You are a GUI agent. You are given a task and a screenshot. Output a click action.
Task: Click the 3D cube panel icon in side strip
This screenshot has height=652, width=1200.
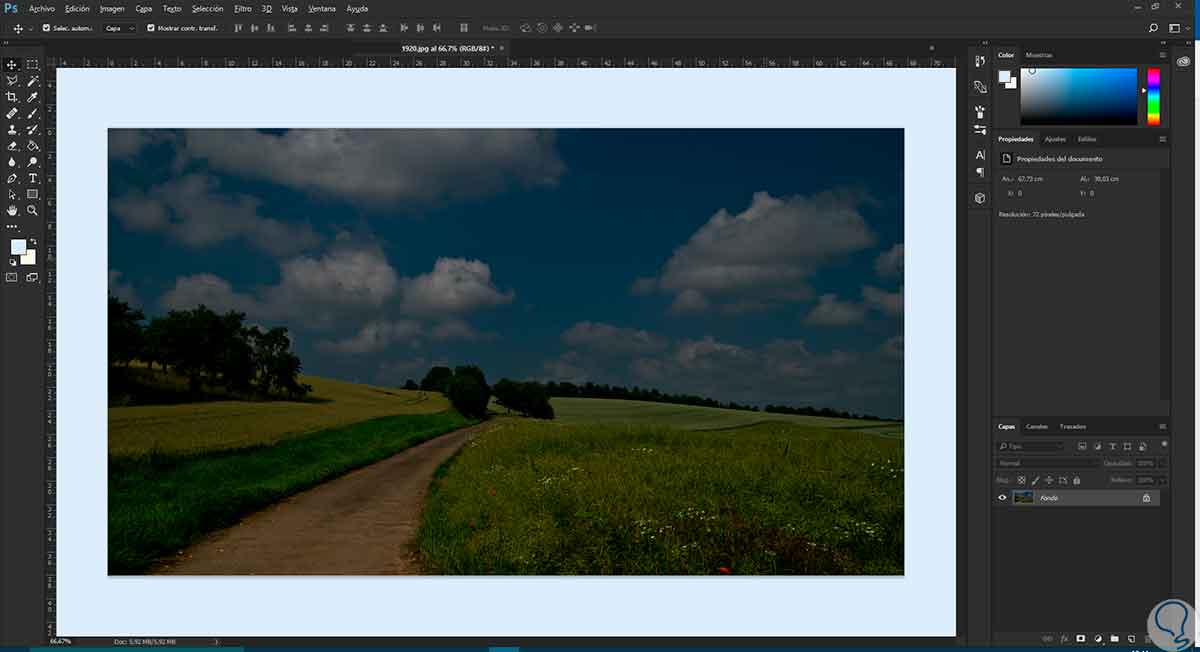[980, 198]
